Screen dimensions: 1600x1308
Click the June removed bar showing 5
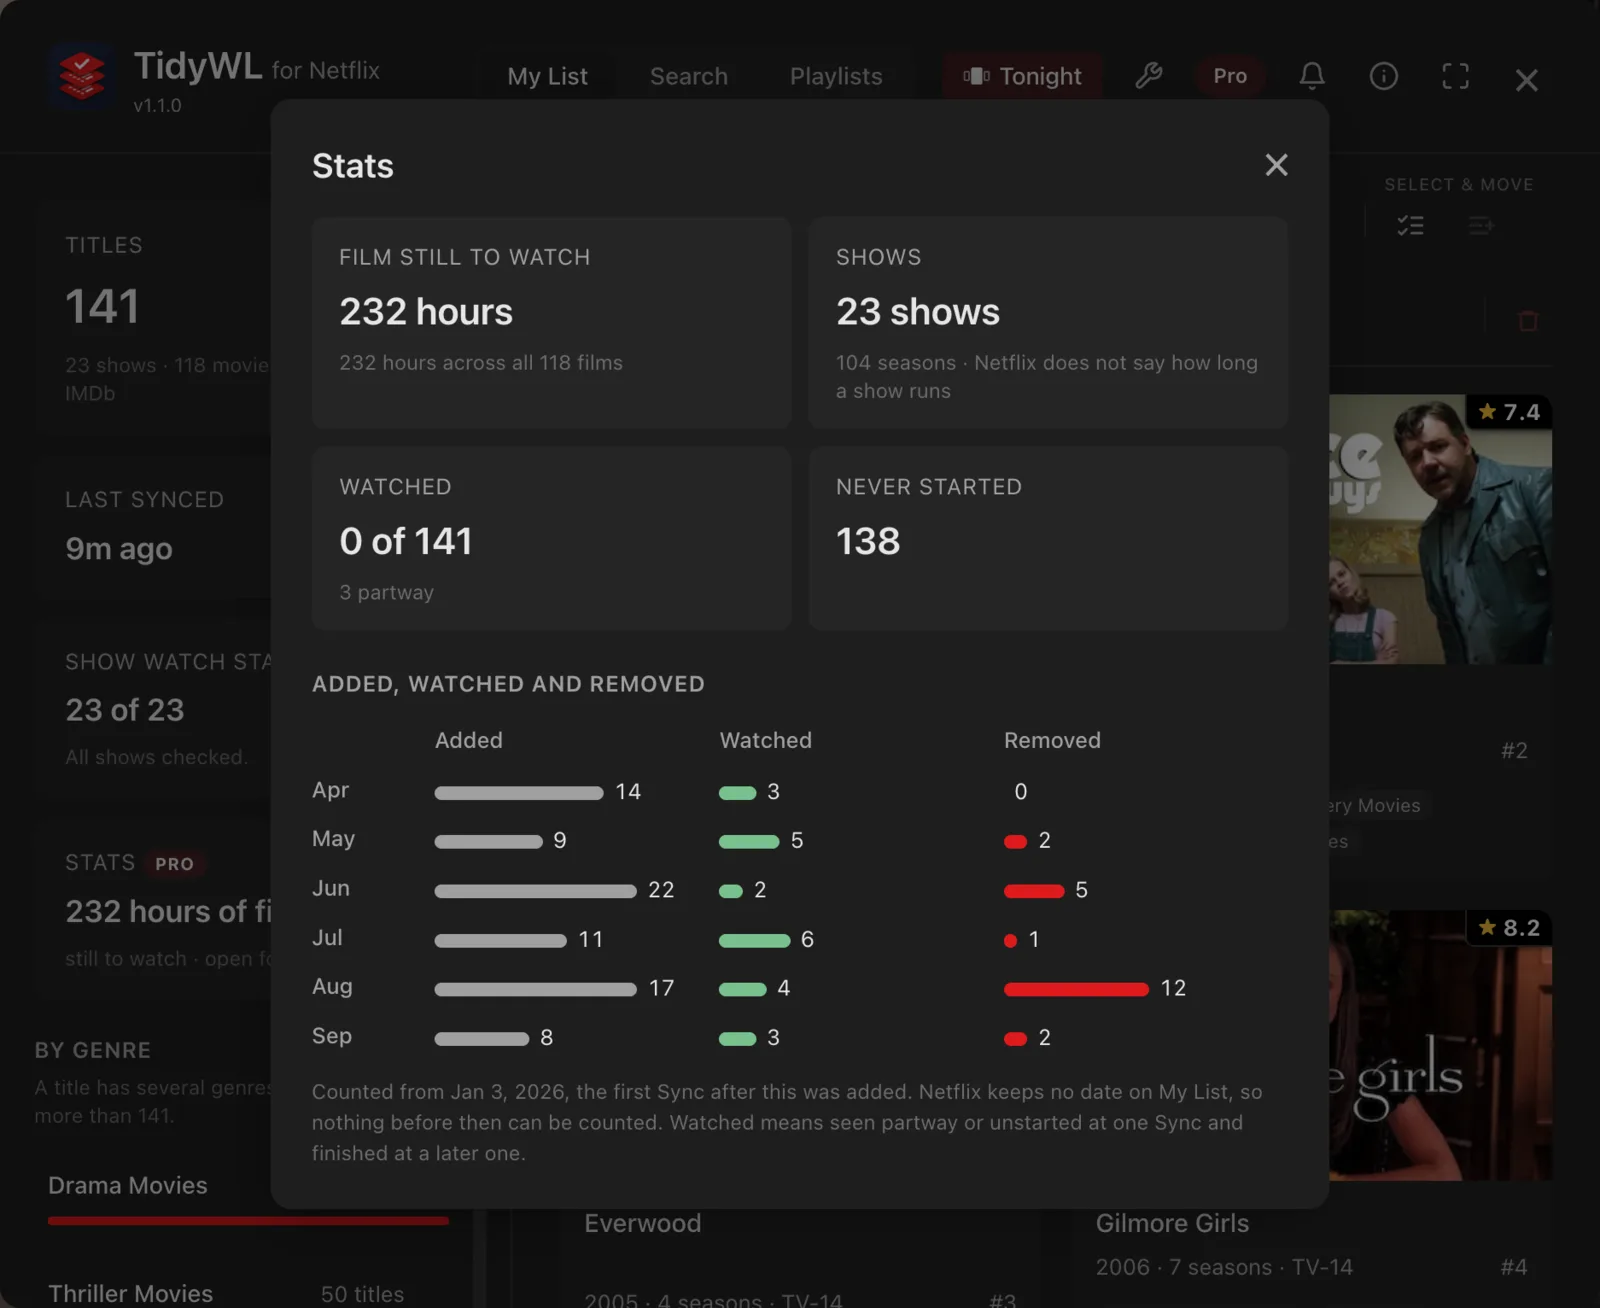pos(1034,891)
